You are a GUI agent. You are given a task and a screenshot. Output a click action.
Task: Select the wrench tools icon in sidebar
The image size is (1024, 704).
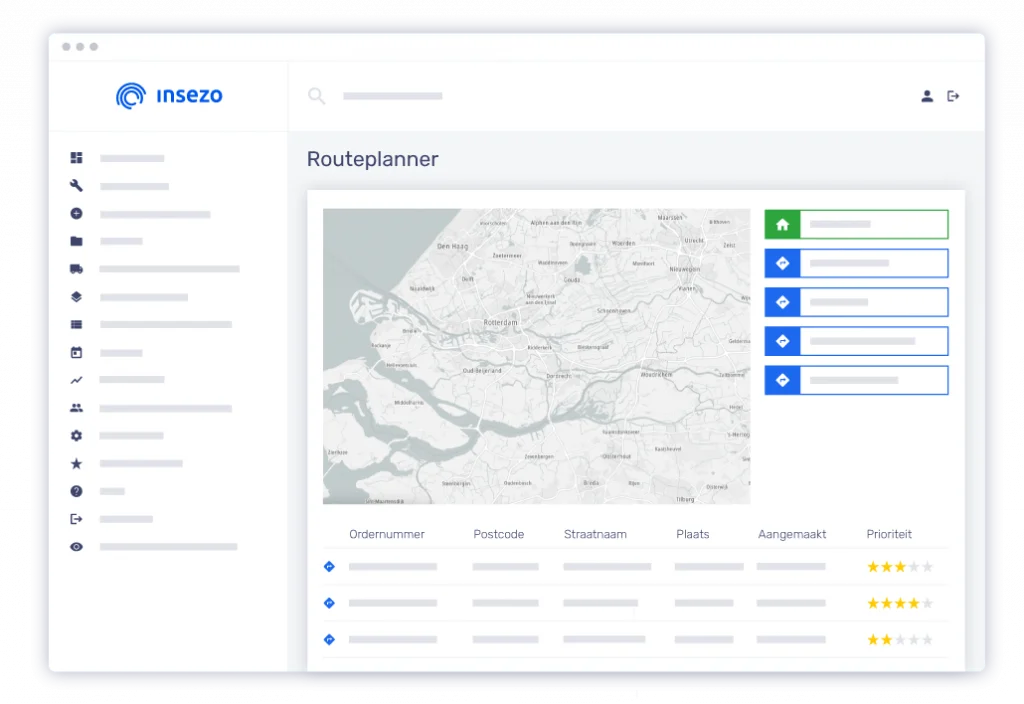click(x=76, y=186)
